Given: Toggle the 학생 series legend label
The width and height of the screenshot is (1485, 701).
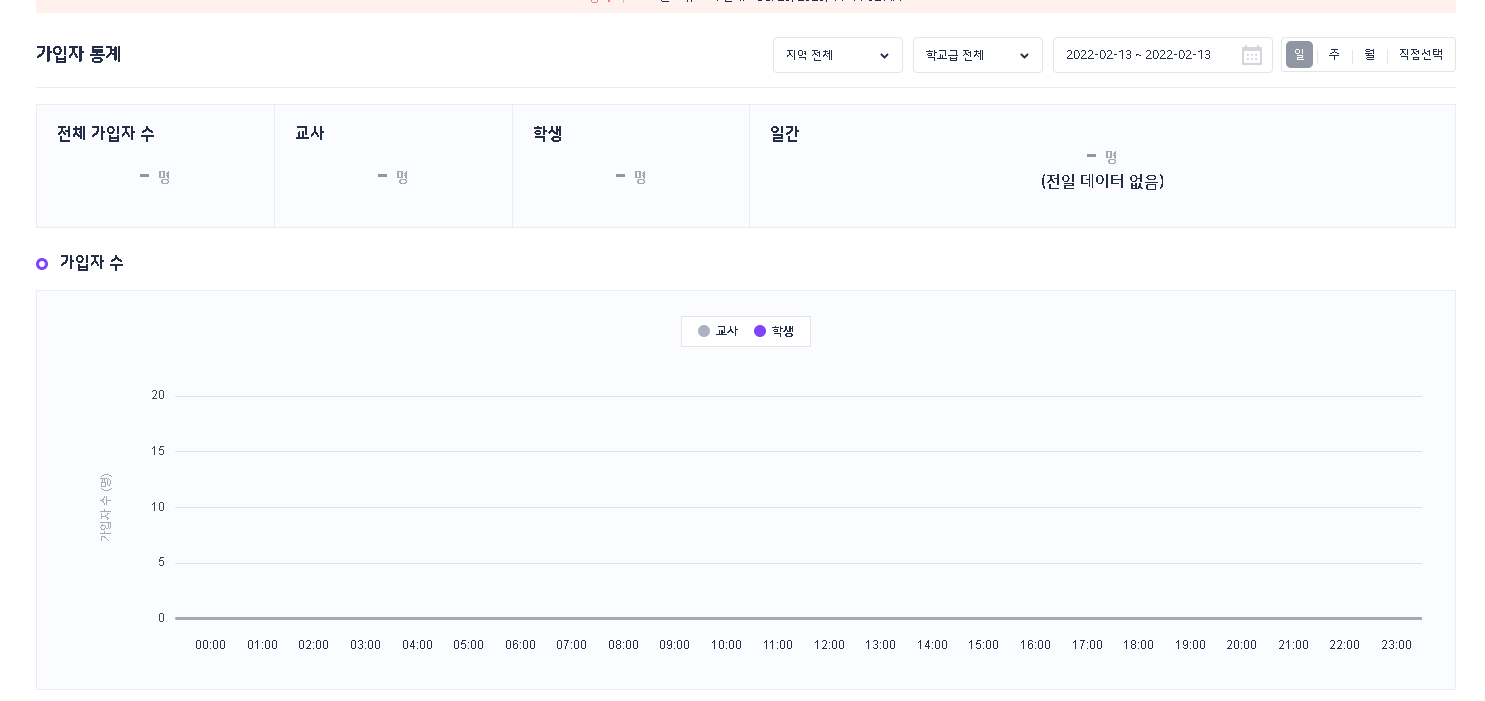Looking at the screenshot, I should click(x=783, y=331).
